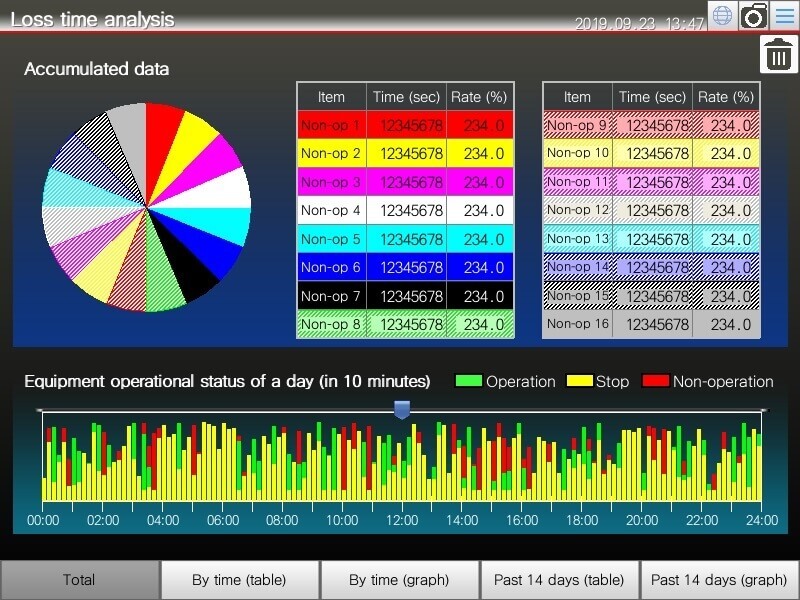Click the globe language icon
Viewport: 800px width, 600px height.
click(722, 16)
